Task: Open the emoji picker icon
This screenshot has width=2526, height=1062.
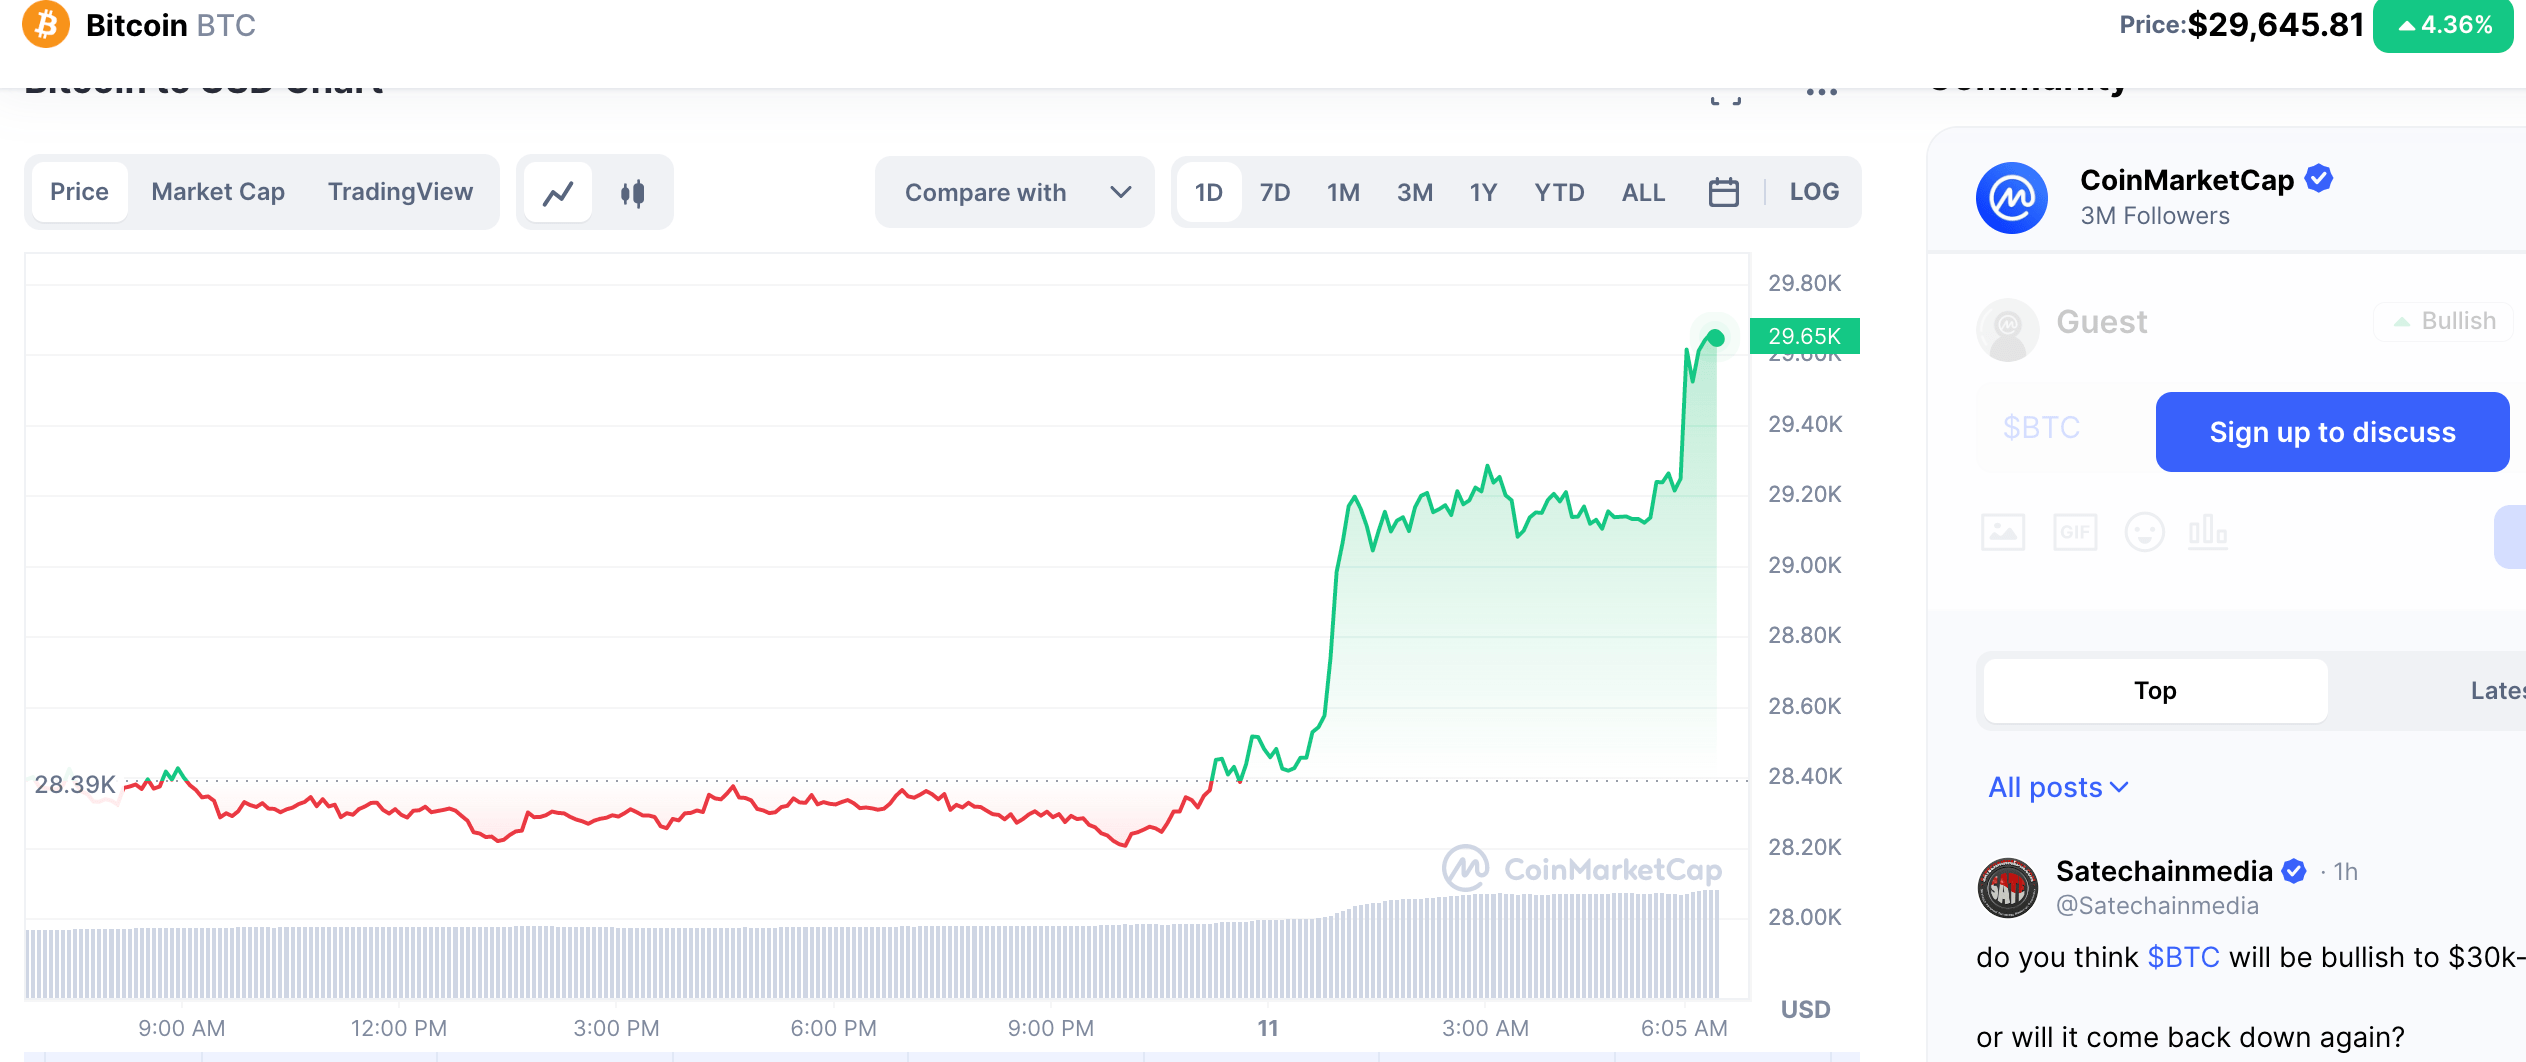Action: [2144, 532]
